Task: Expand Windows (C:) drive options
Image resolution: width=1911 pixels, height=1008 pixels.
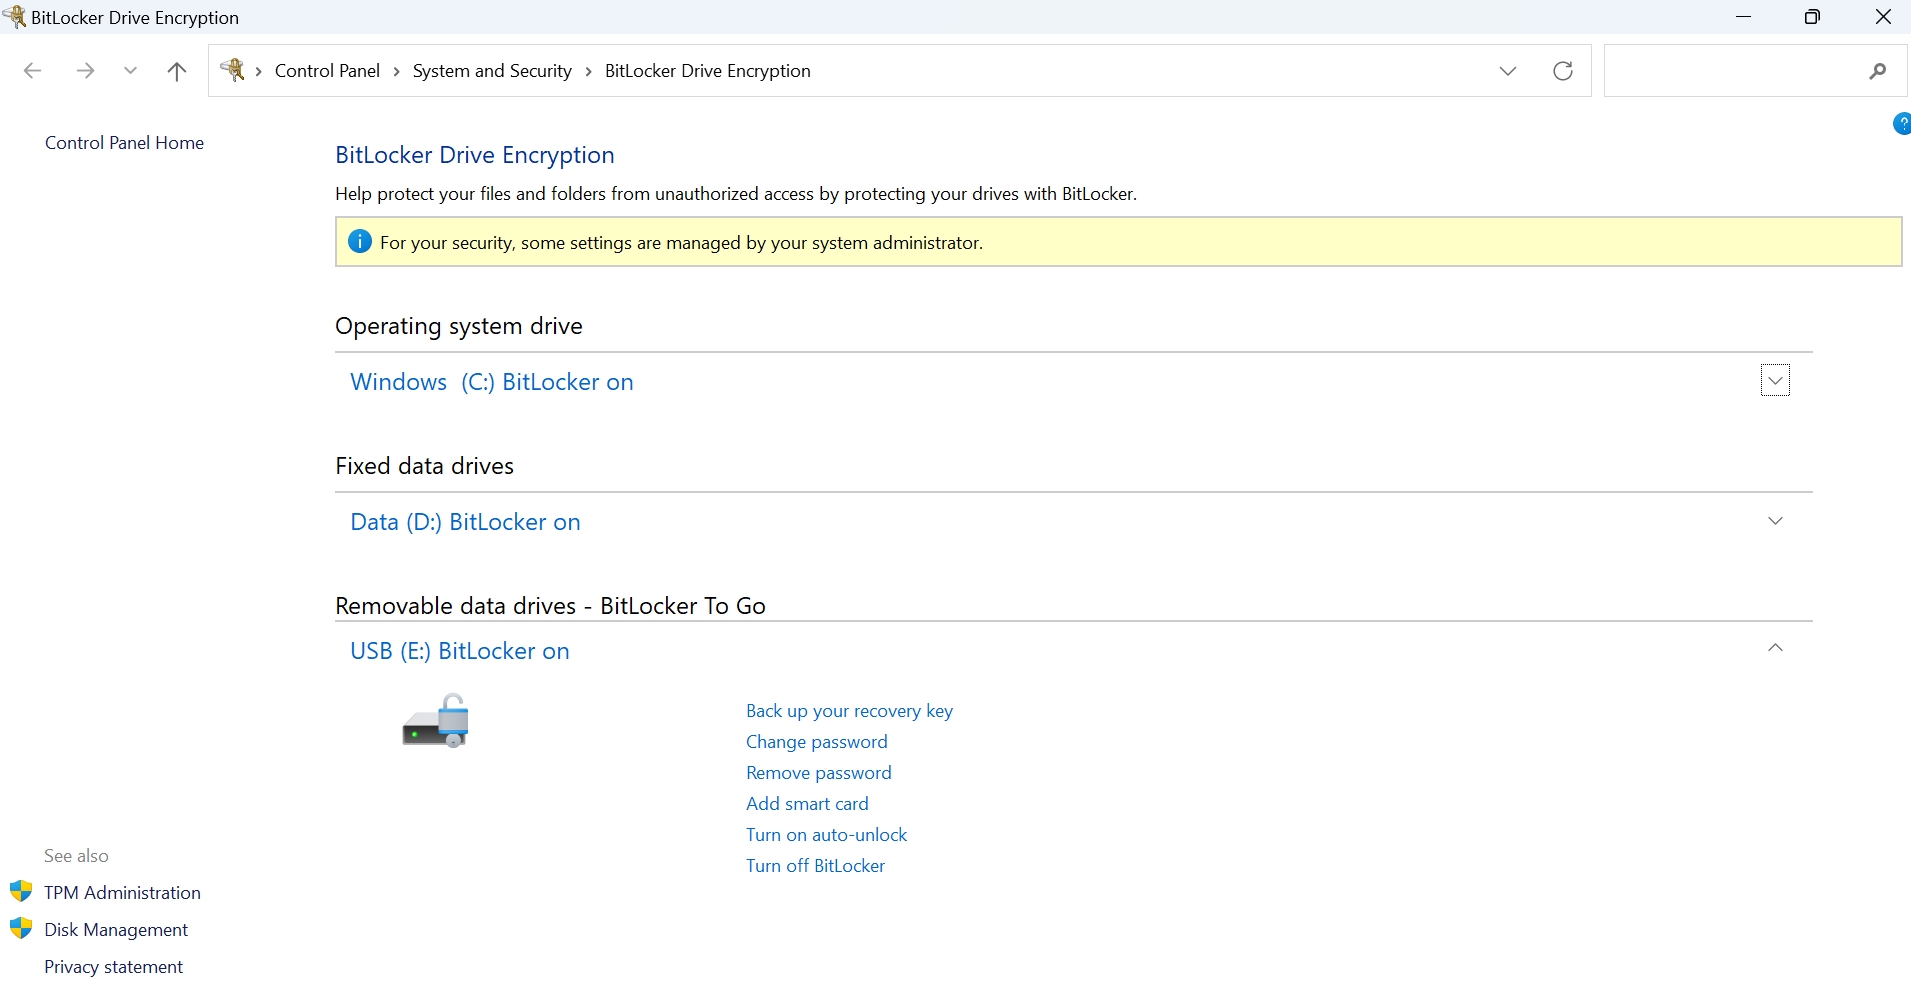Action: 1775,381
